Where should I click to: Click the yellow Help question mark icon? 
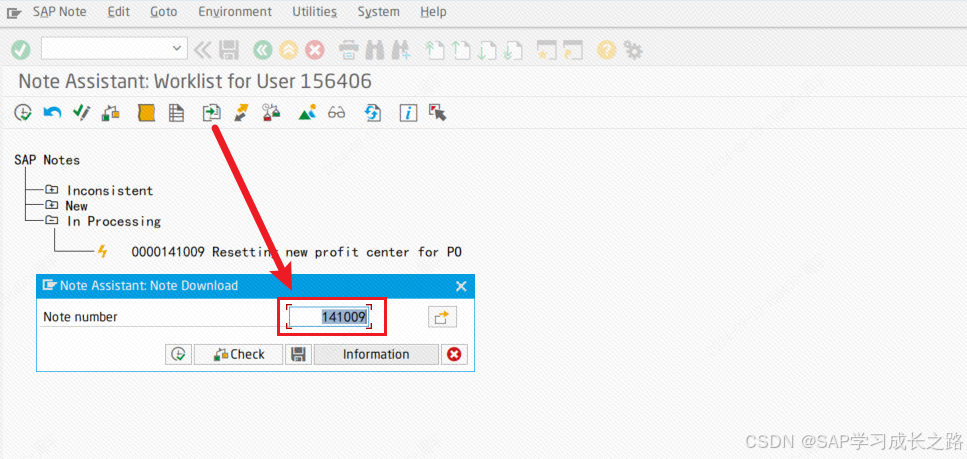pyautogui.click(x=607, y=49)
